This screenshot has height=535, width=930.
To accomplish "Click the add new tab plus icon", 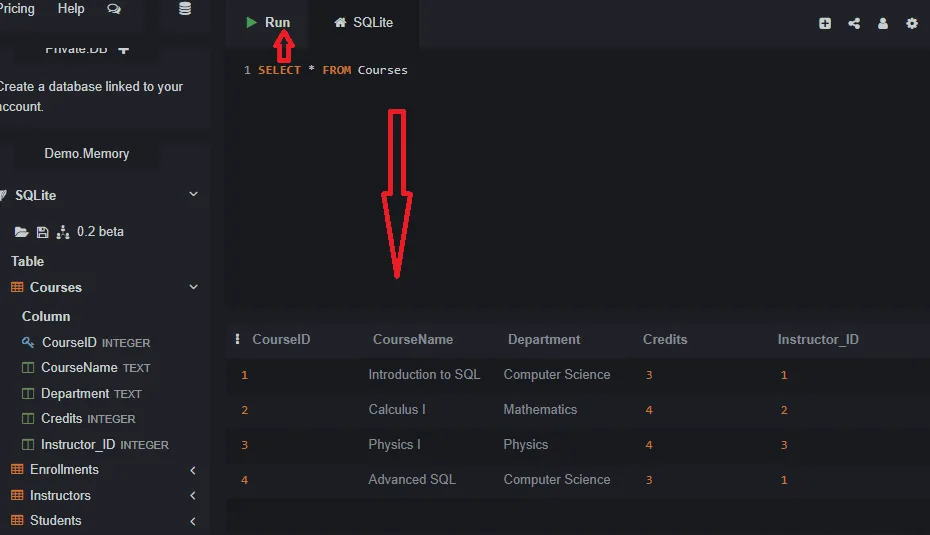I will coord(825,23).
